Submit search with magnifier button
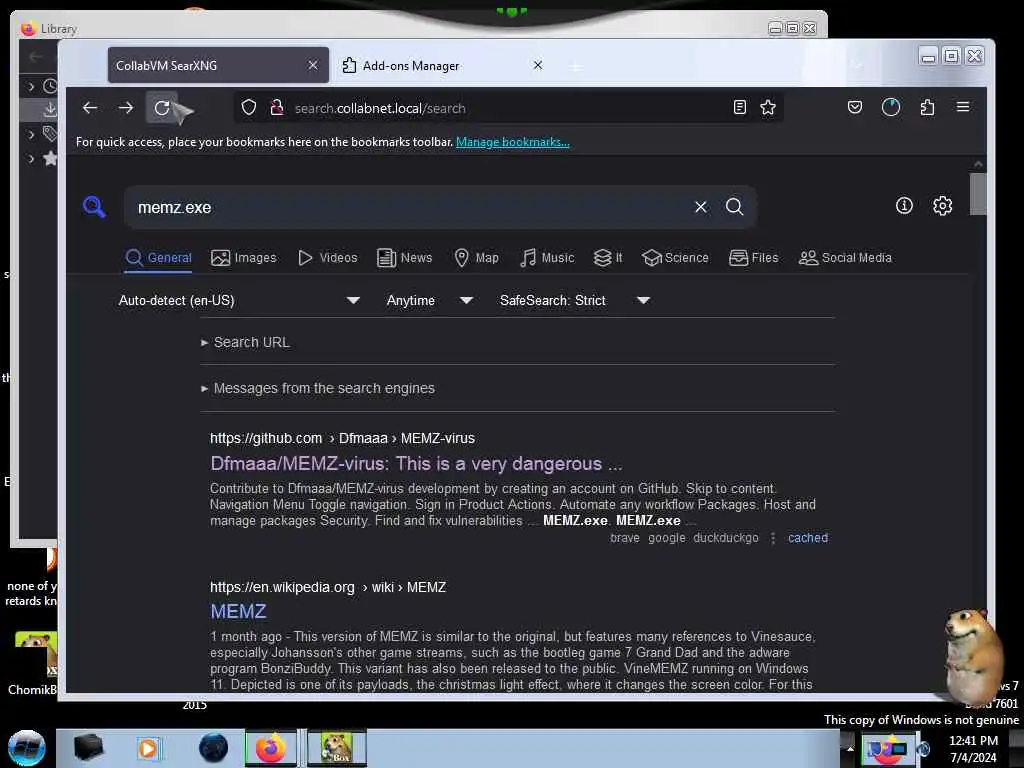This screenshot has height=768, width=1024. coord(735,207)
